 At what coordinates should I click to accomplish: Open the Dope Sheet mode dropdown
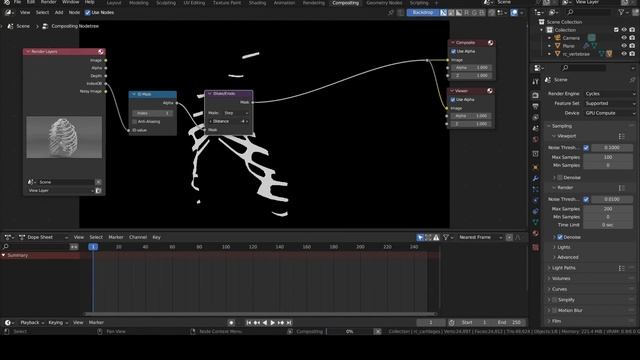click(43, 238)
